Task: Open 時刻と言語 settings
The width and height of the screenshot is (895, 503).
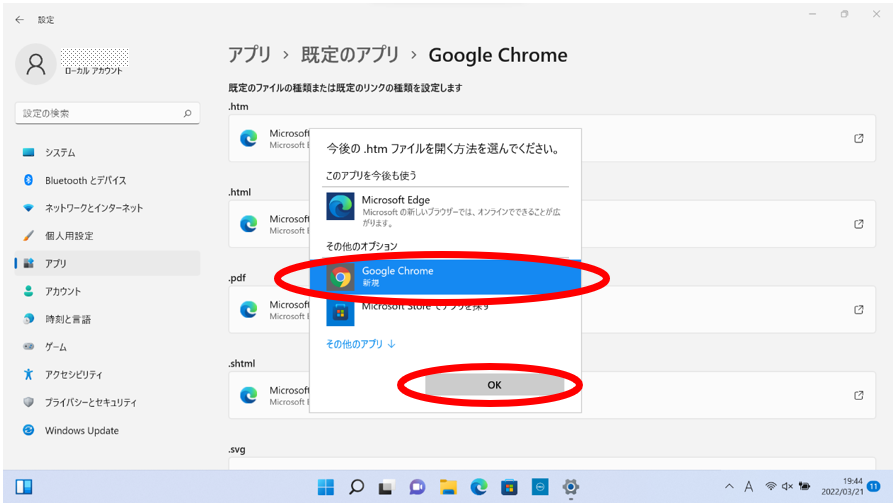Action: pyautogui.click(x=107, y=319)
